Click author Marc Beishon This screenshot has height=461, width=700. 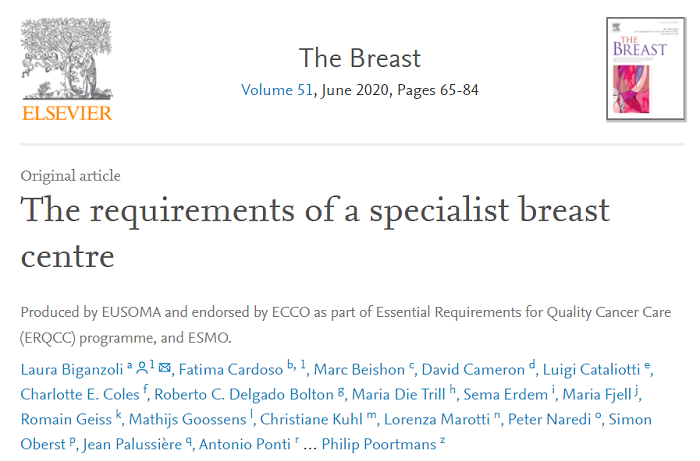(x=366, y=370)
